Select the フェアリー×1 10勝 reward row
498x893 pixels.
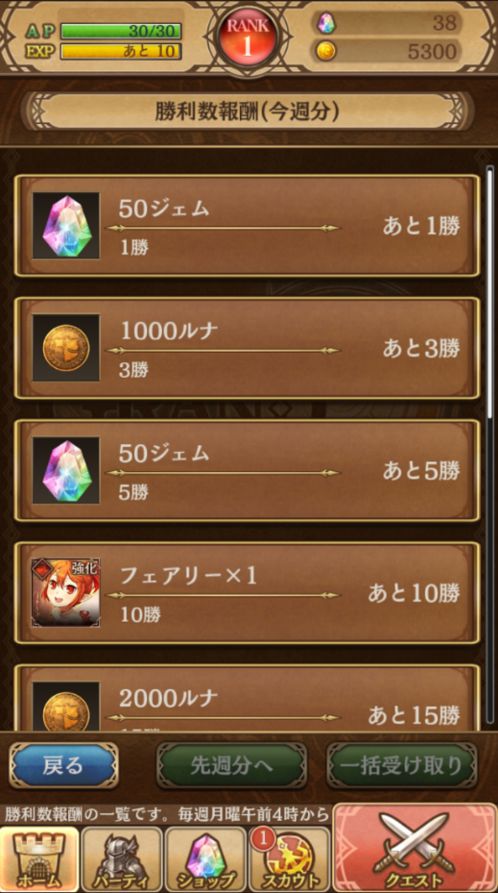[247, 593]
